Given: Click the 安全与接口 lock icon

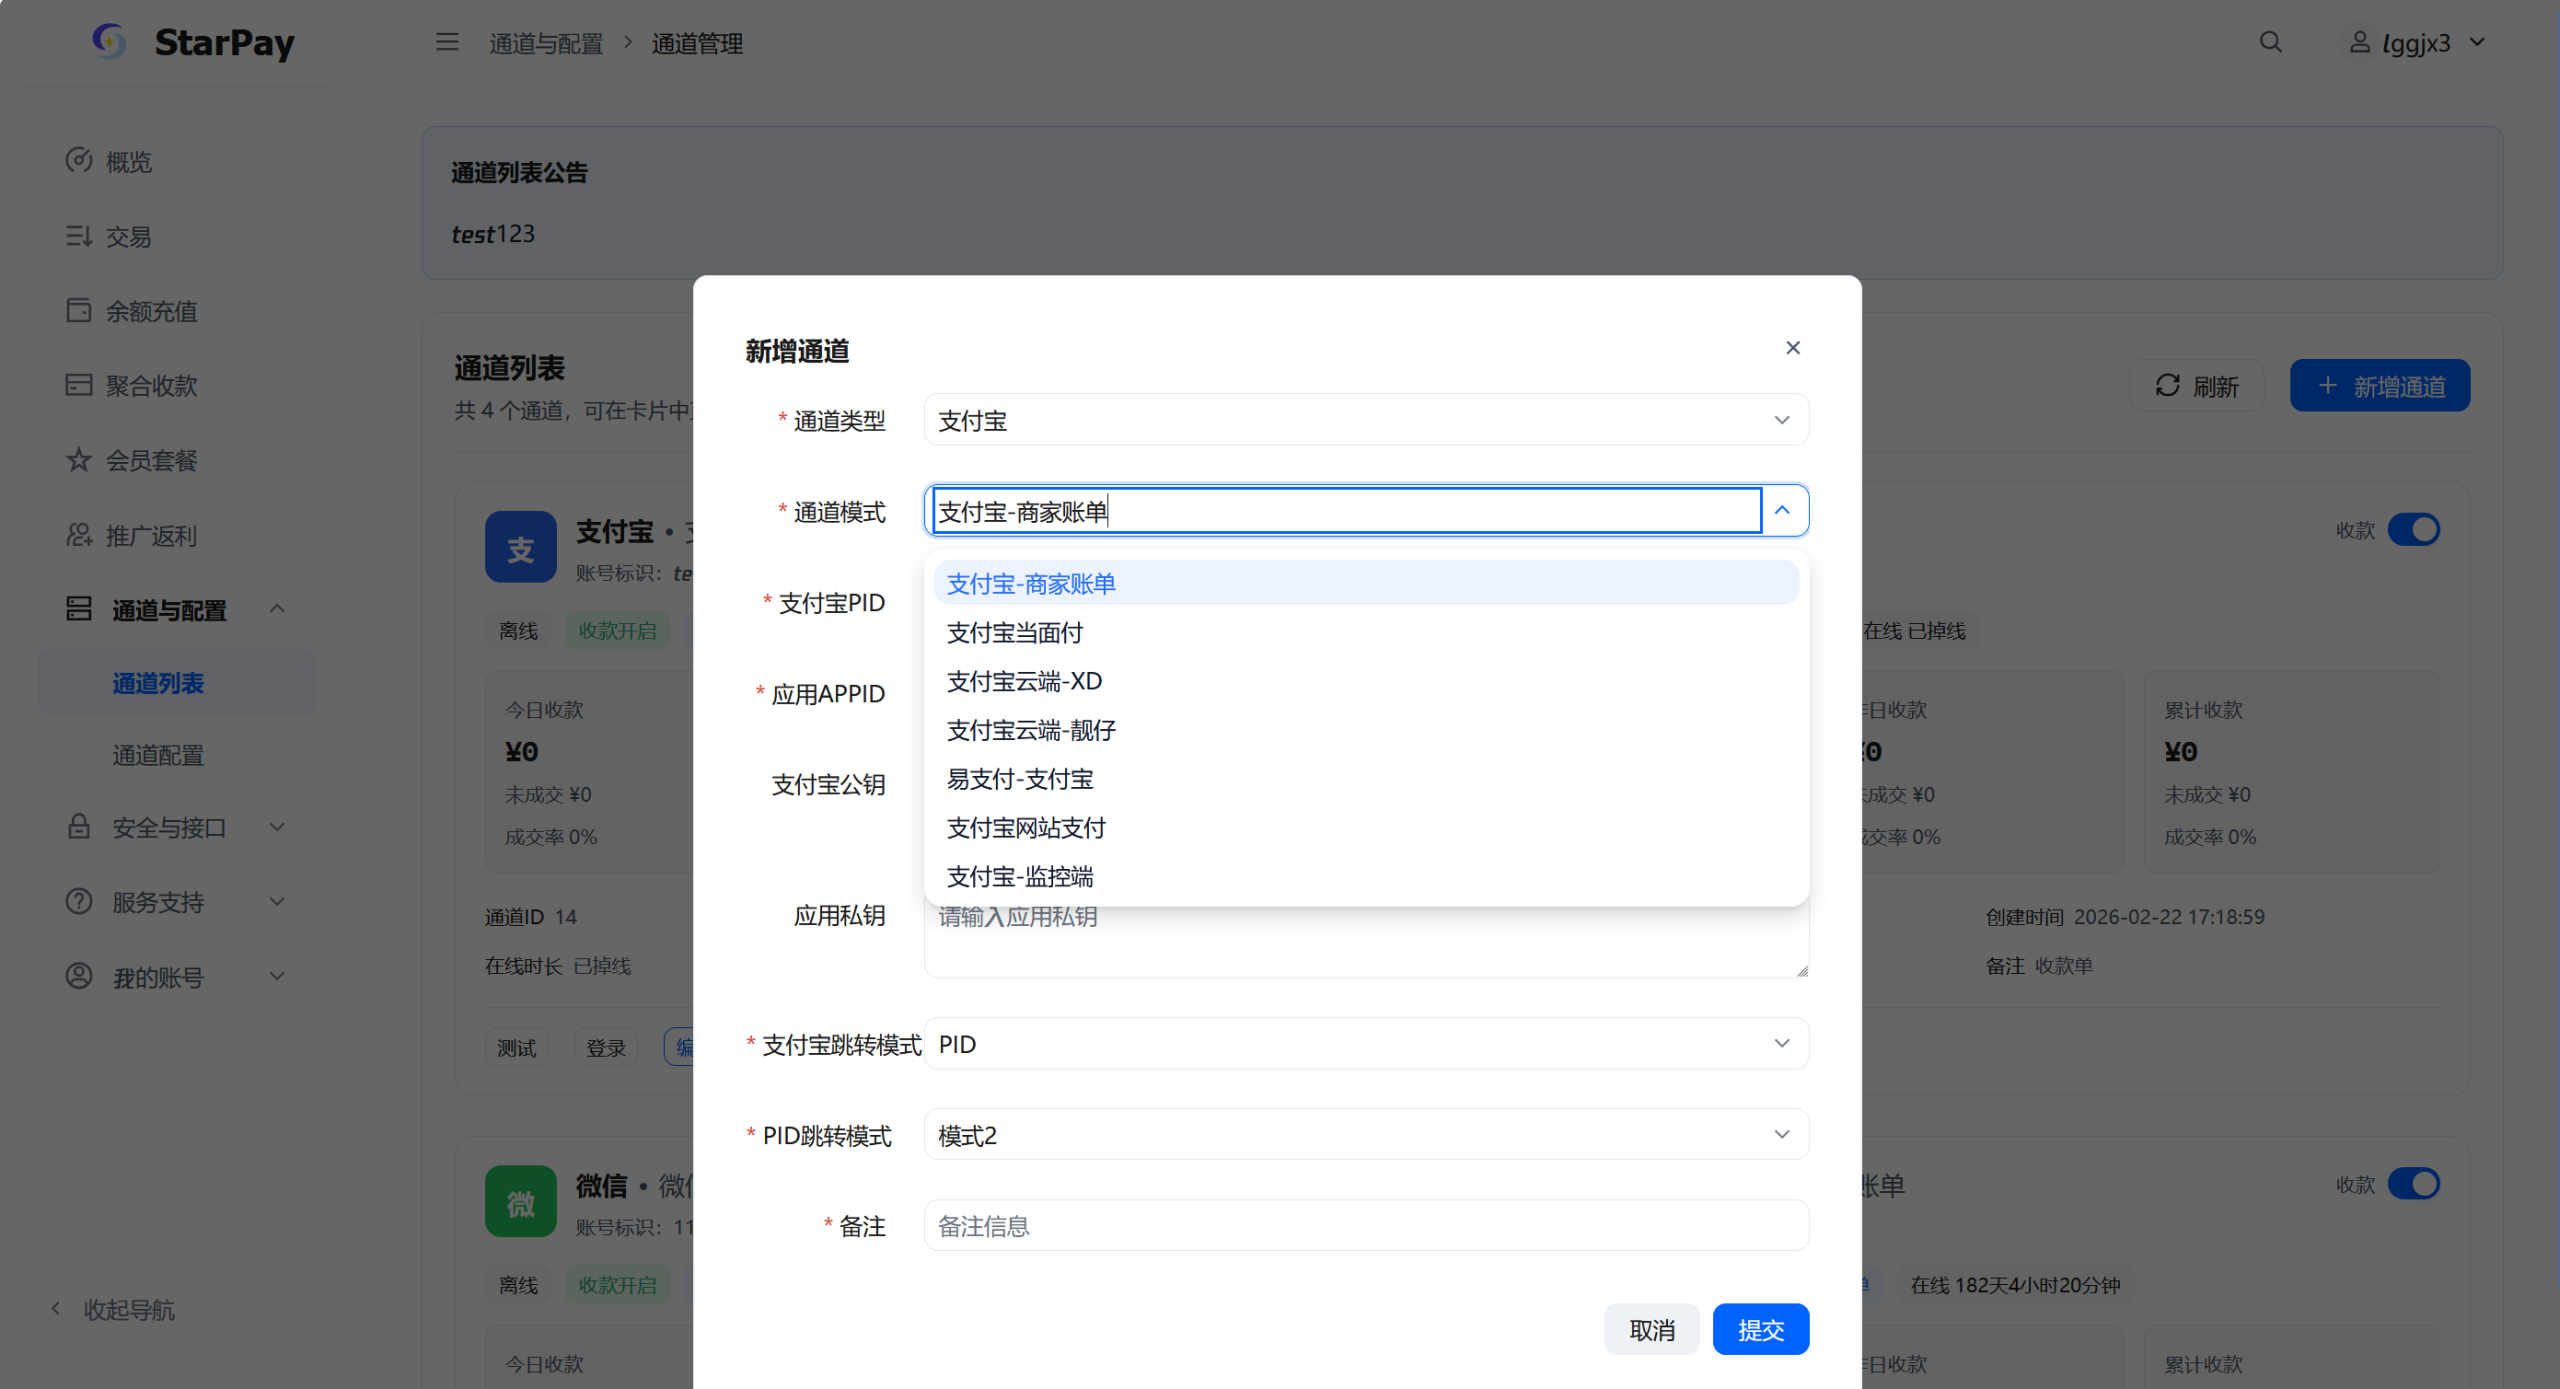Looking at the screenshot, I should point(79,827).
